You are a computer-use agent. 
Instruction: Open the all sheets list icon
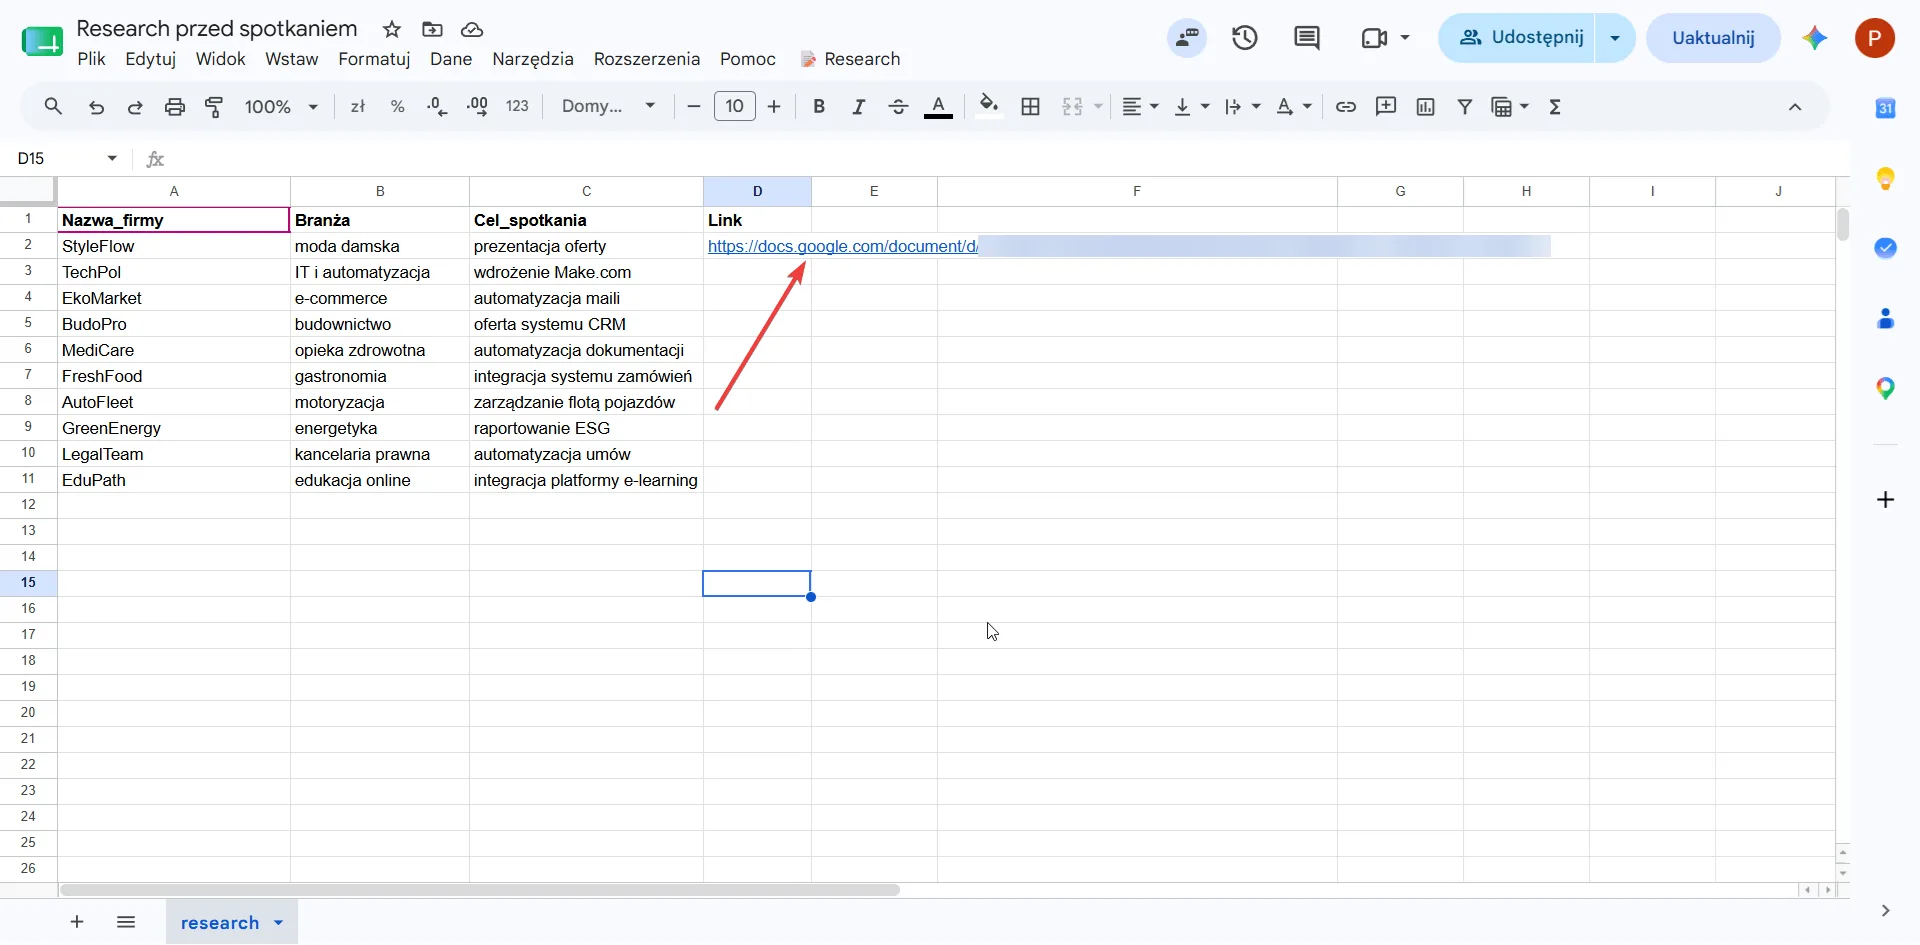(x=126, y=922)
